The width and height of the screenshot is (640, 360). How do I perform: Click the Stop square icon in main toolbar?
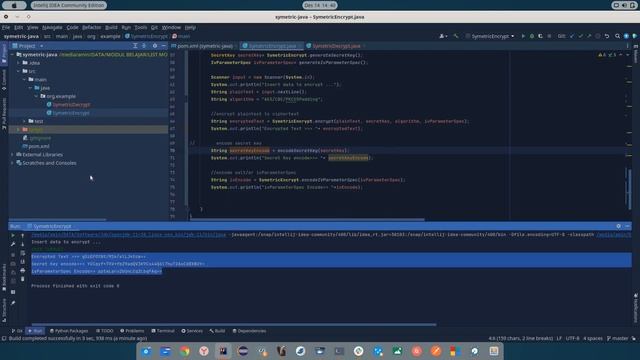(549, 36)
